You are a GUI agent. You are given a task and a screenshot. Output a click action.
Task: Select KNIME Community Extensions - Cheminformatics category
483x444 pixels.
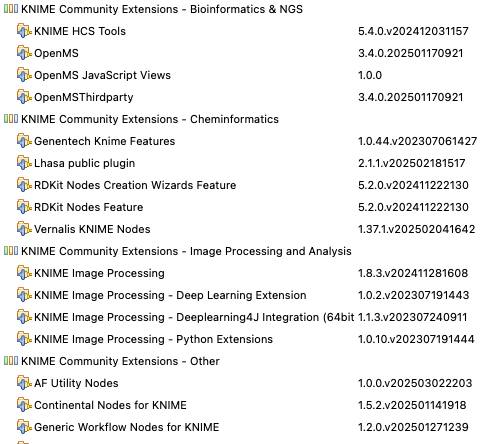(x=150, y=119)
